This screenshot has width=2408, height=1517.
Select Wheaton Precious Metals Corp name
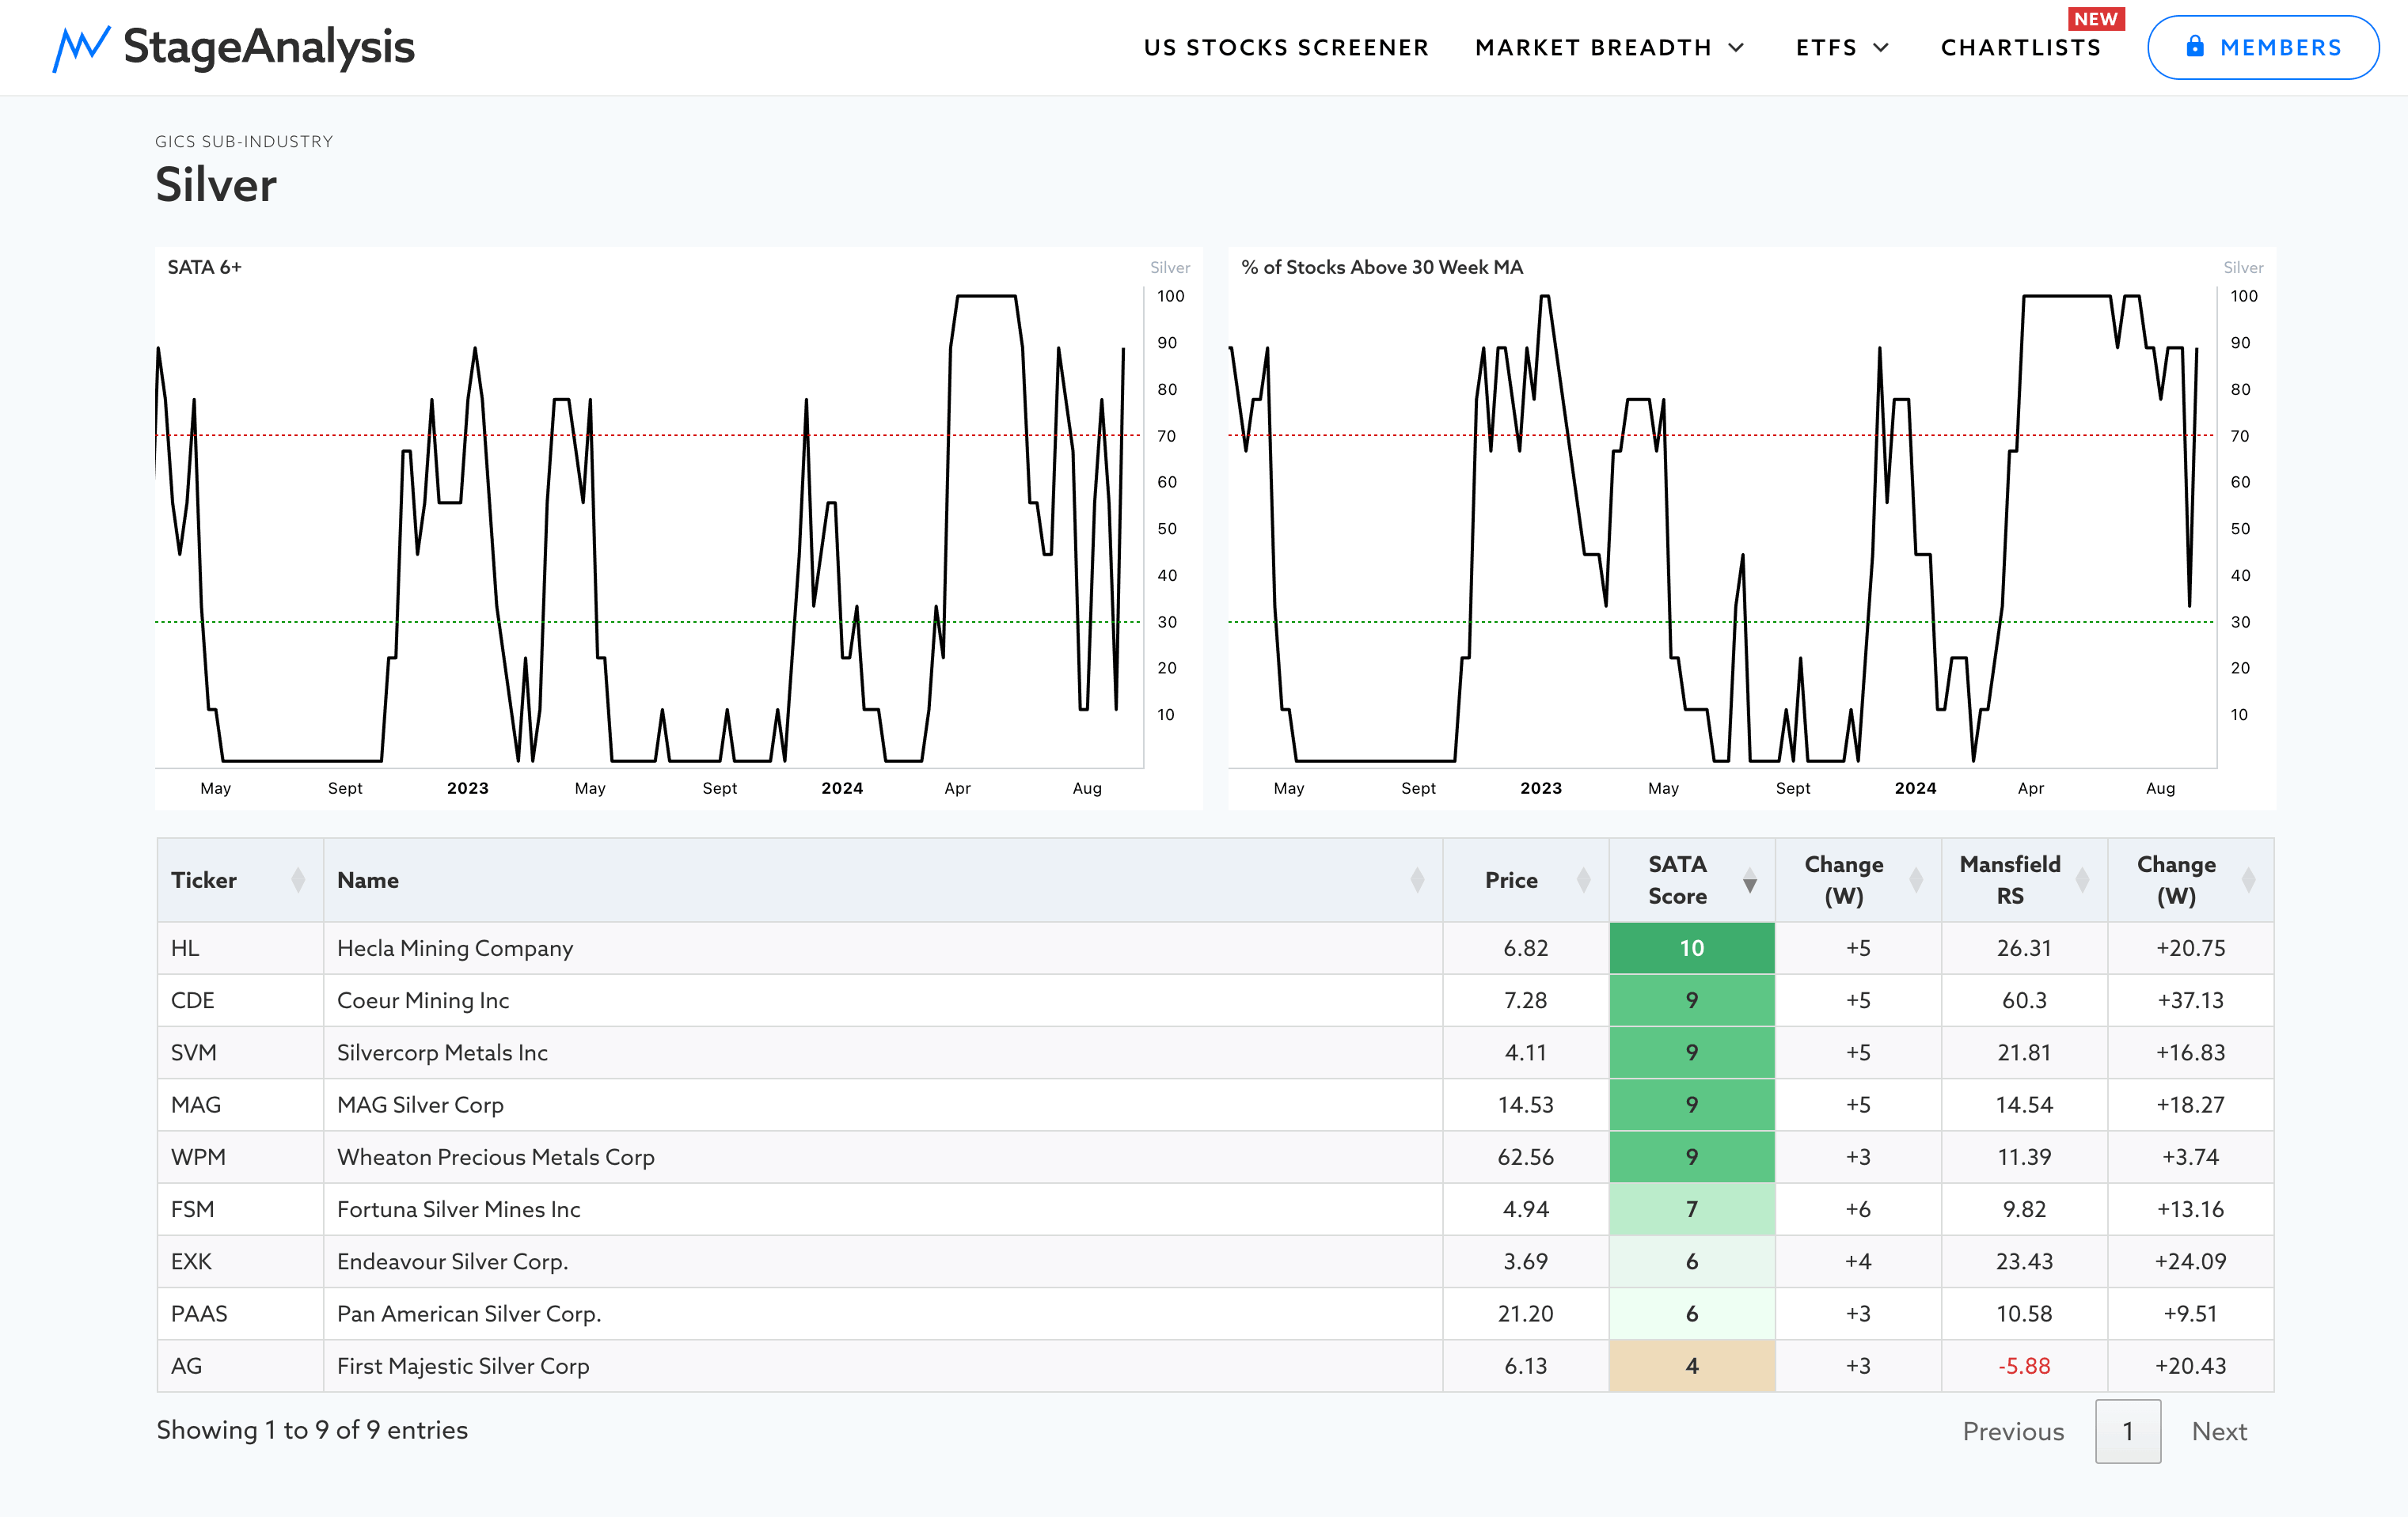point(496,1157)
